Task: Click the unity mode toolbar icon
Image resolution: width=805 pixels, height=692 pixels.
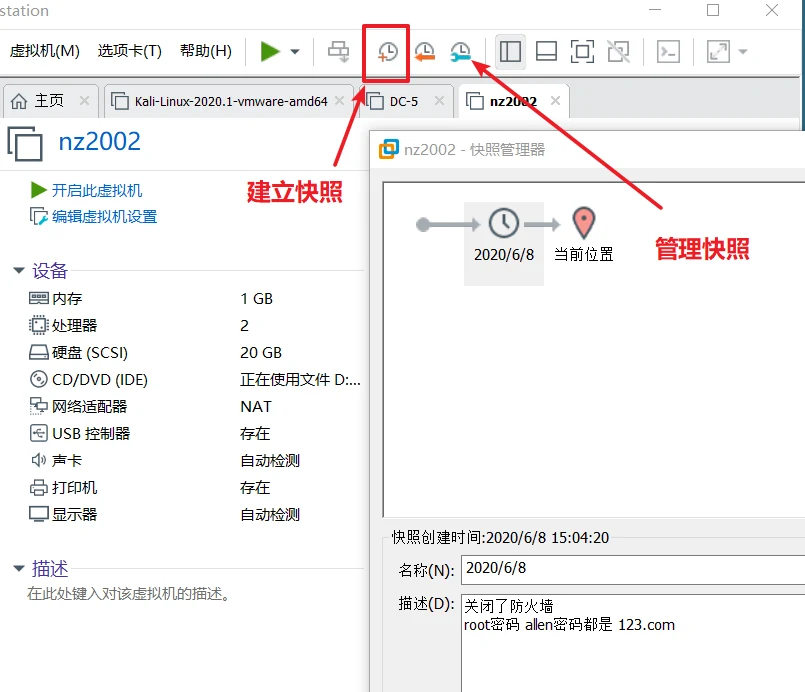Action: pyautogui.click(x=618, y=51)
